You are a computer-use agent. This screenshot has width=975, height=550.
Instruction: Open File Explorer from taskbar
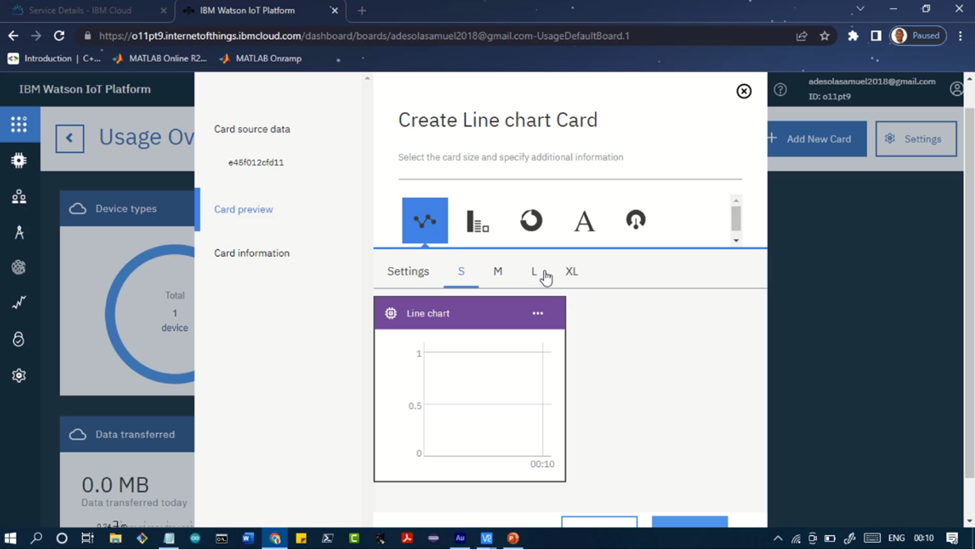[116, 538]
